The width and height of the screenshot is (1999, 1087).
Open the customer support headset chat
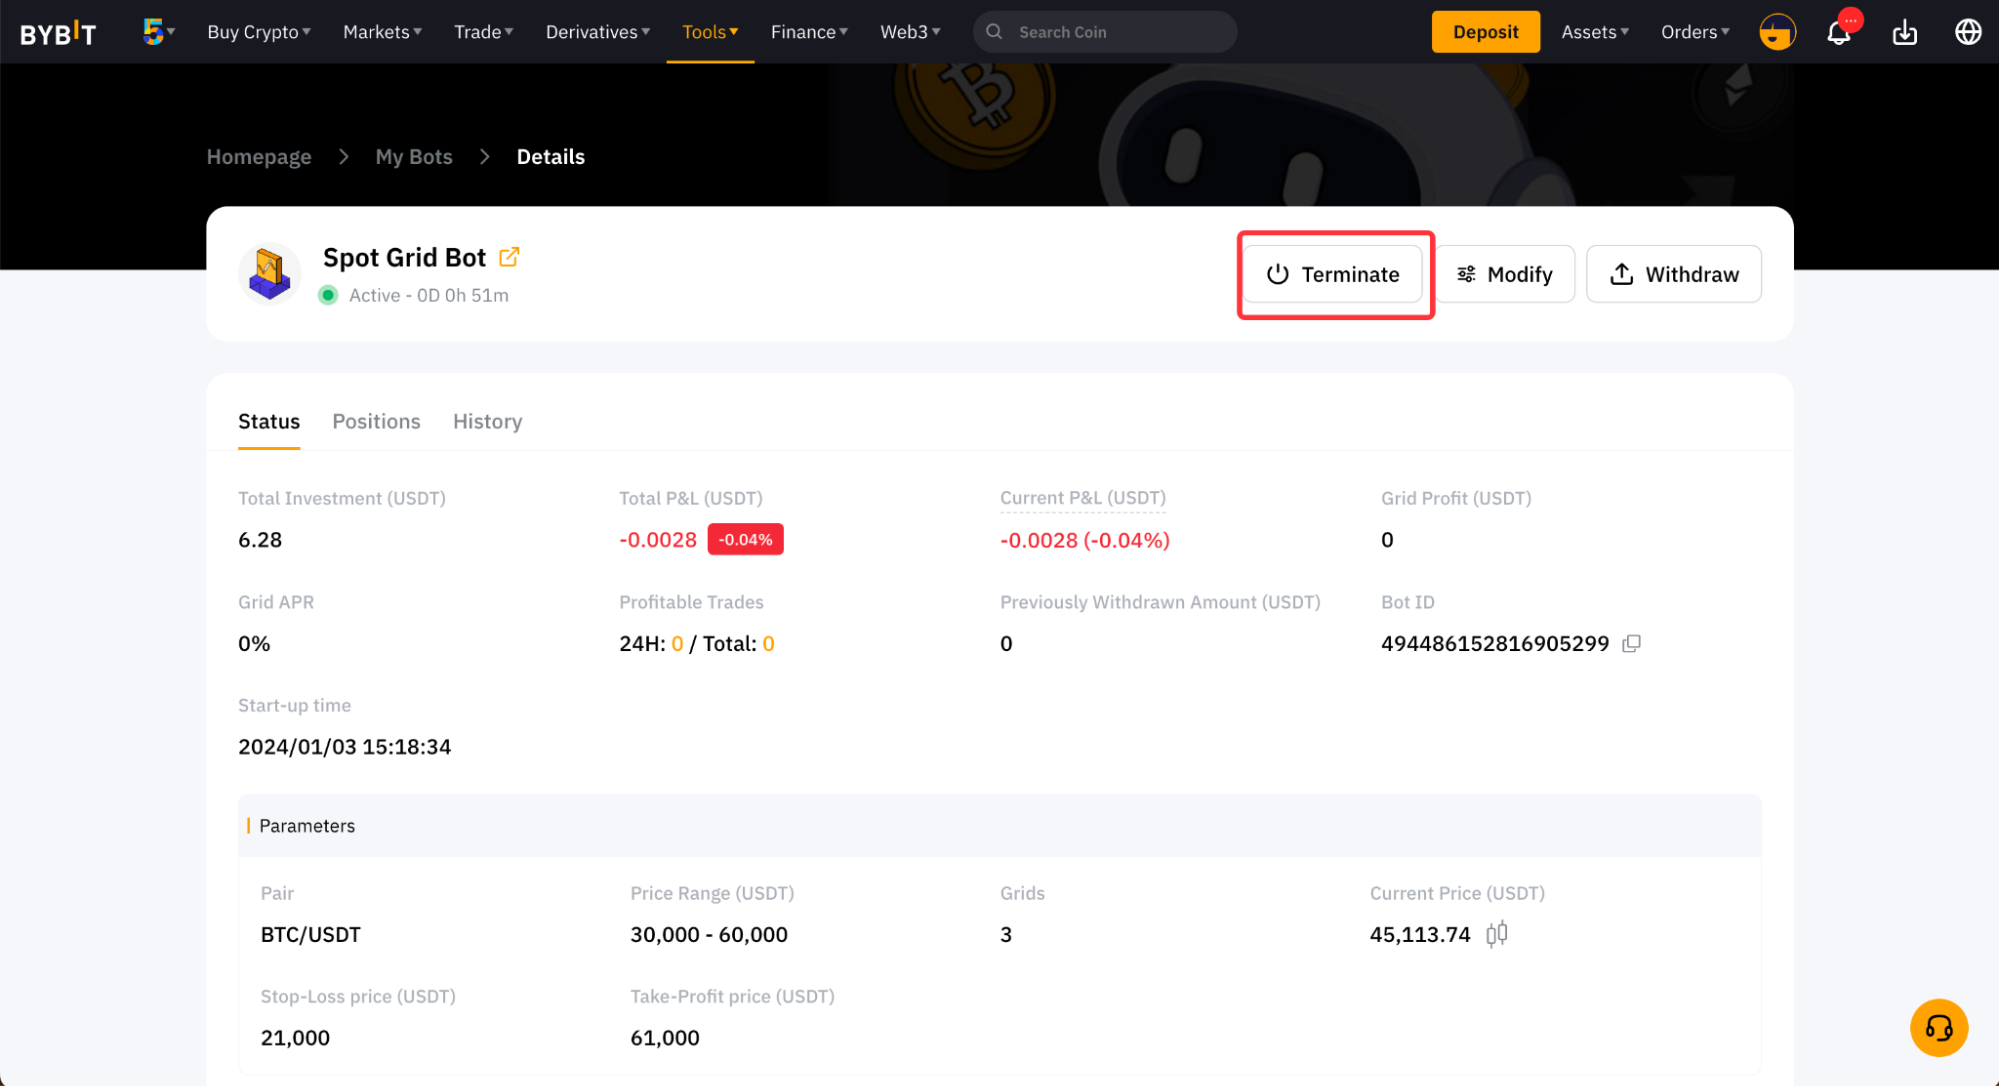(x=1938, y=1027)
